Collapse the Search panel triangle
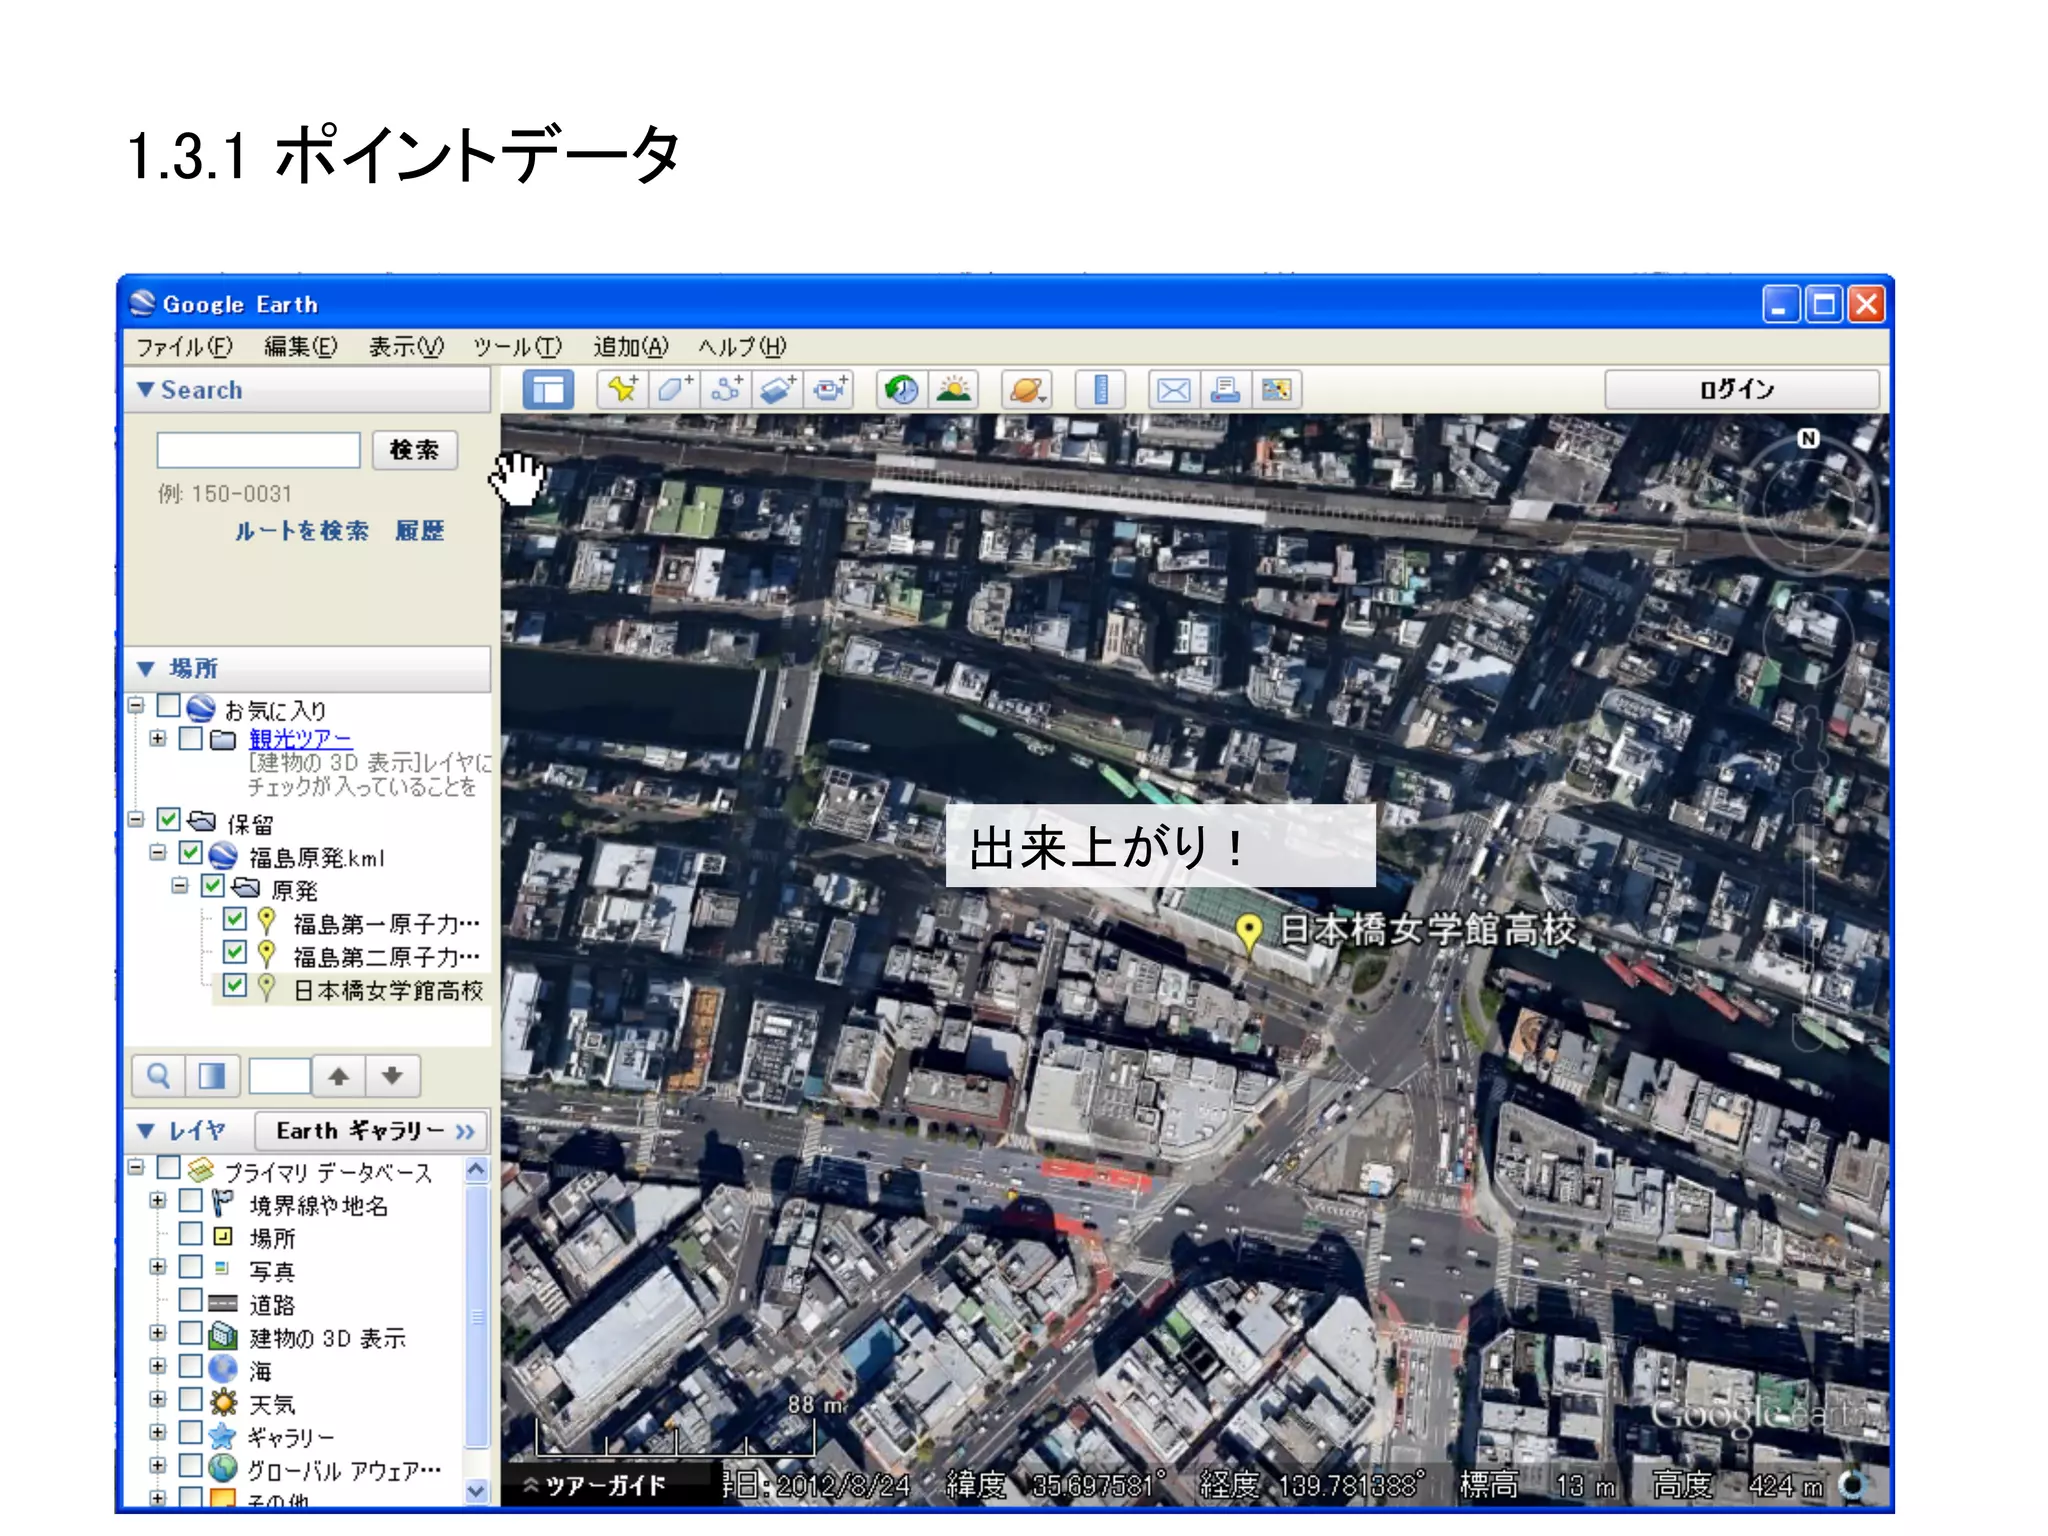 coord(146,389)
